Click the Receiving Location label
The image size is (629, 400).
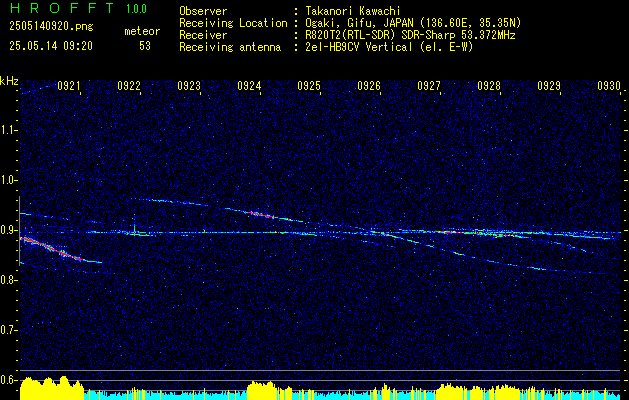coord(233,23)
